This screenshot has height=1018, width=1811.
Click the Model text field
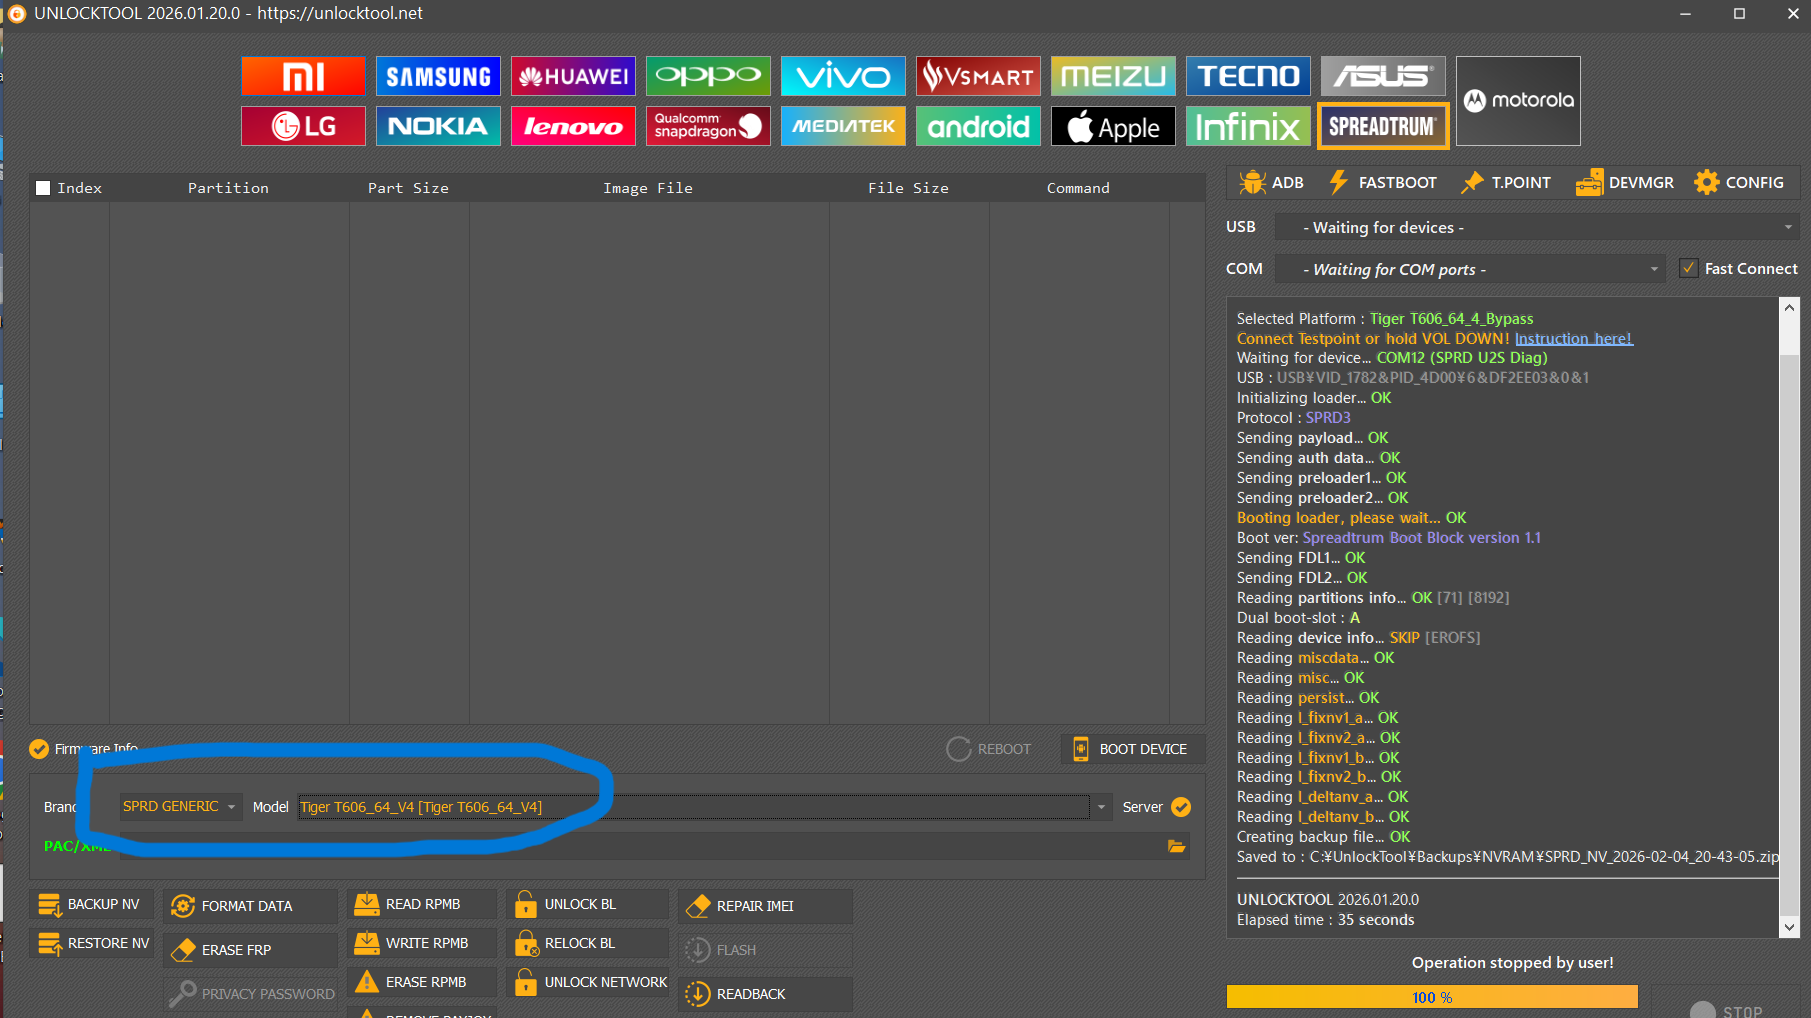point(693,807)
